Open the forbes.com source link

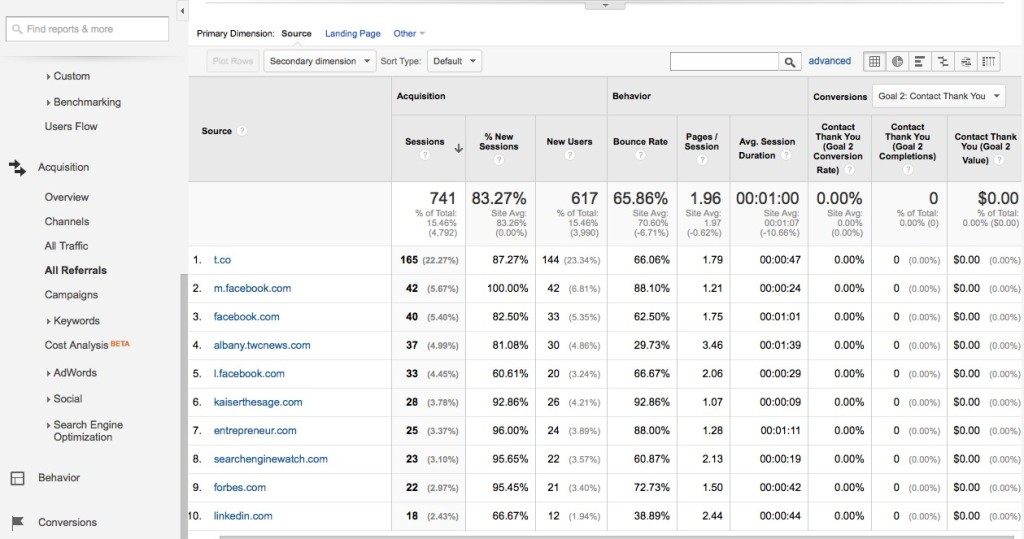tap(240, 488)
